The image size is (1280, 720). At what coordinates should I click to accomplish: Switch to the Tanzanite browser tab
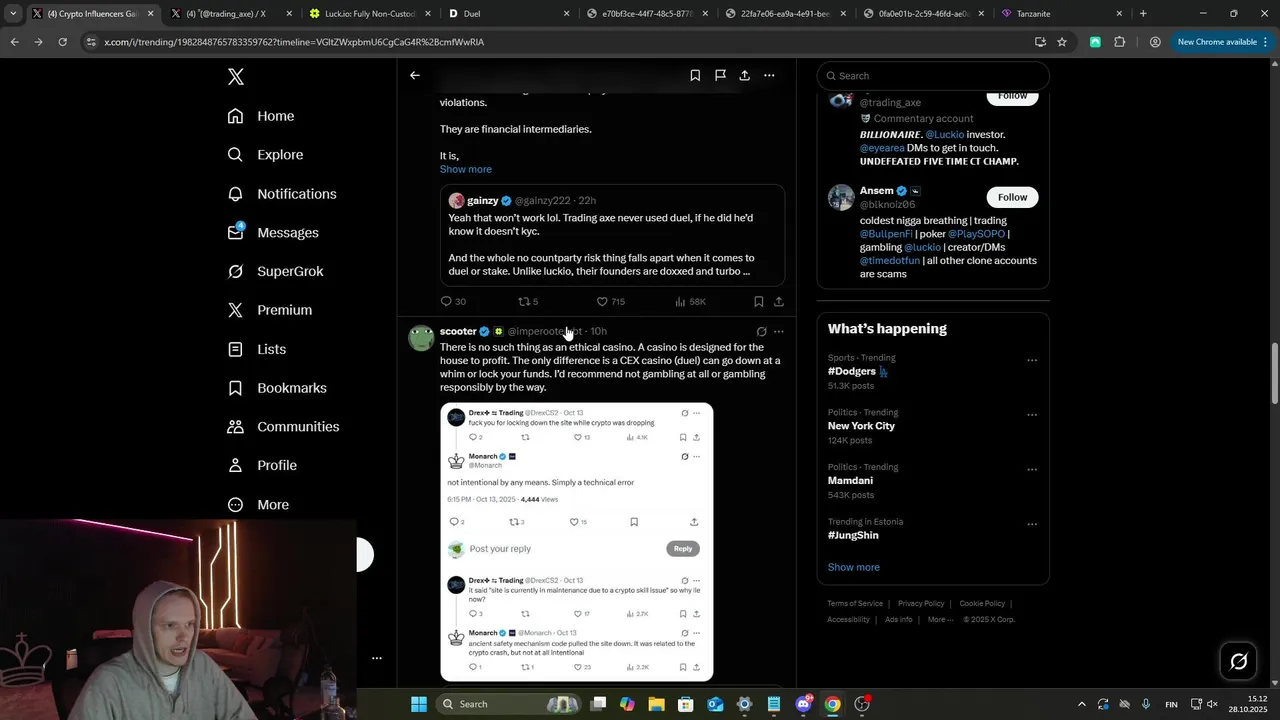1062,14
